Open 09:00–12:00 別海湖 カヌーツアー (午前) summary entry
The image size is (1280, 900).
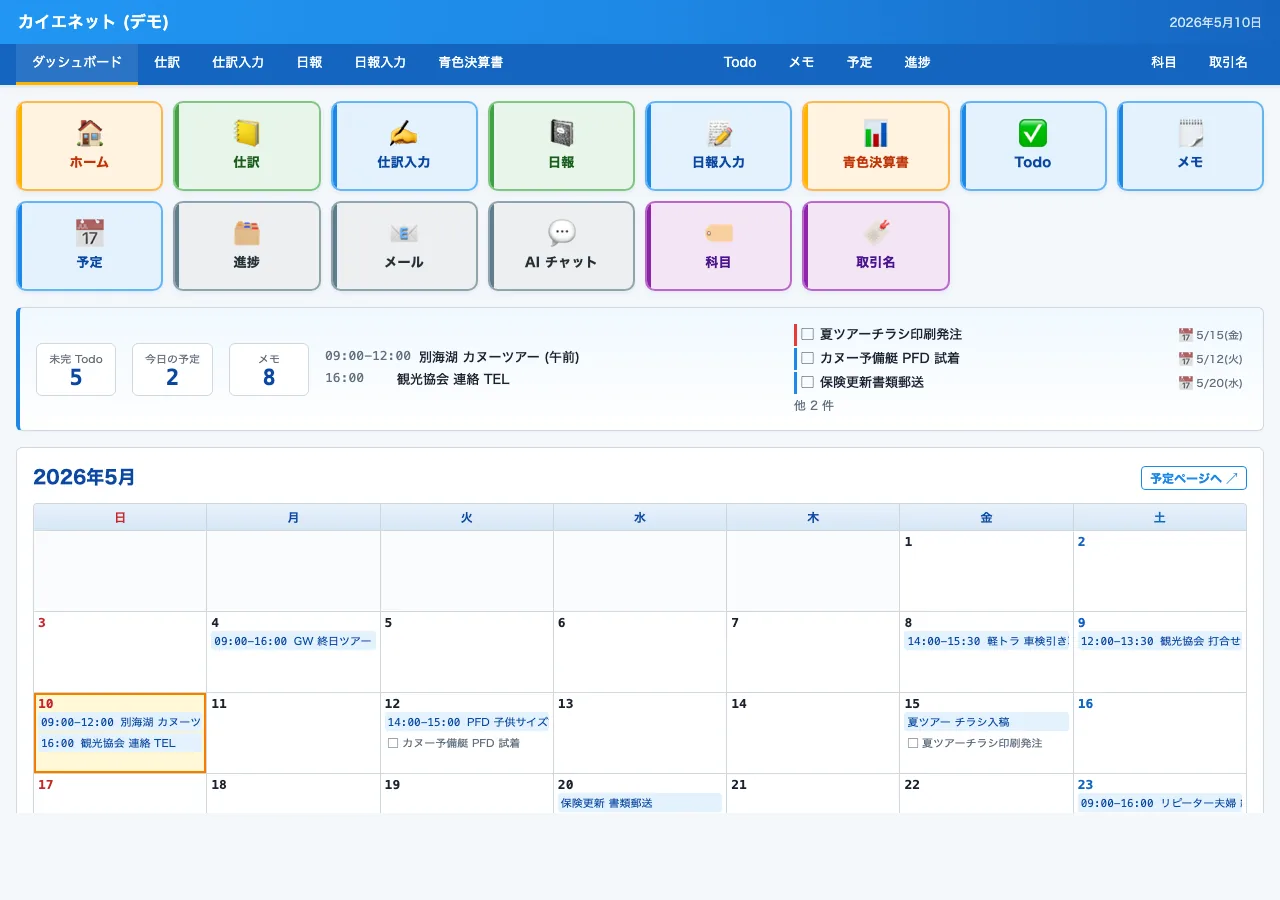(x=452, y=356)
